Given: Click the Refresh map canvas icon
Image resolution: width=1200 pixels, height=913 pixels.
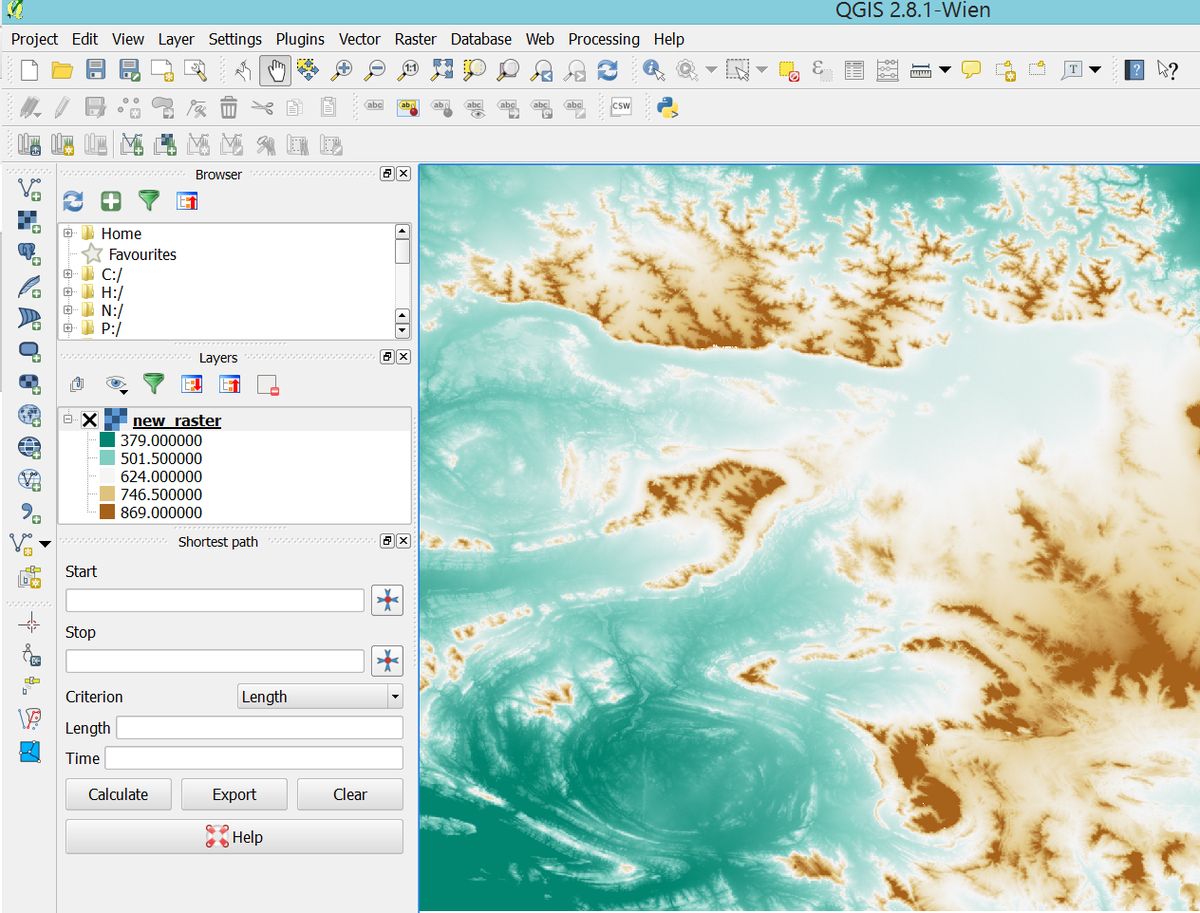Looking at the screenshot, I should [x=607, y=70].
